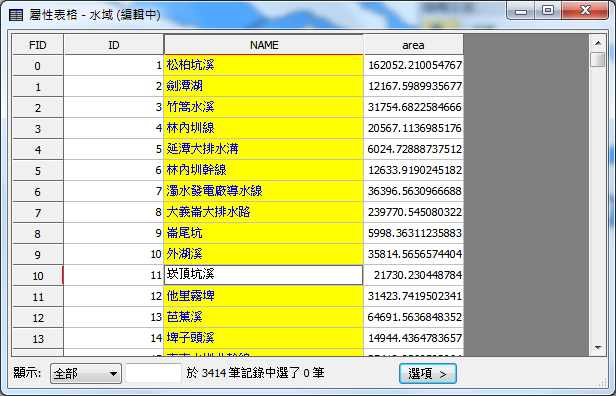Image resolution: width=616 pixels, height=396 pixels.
Task: Click the area column header
Action: click(413, 45)
